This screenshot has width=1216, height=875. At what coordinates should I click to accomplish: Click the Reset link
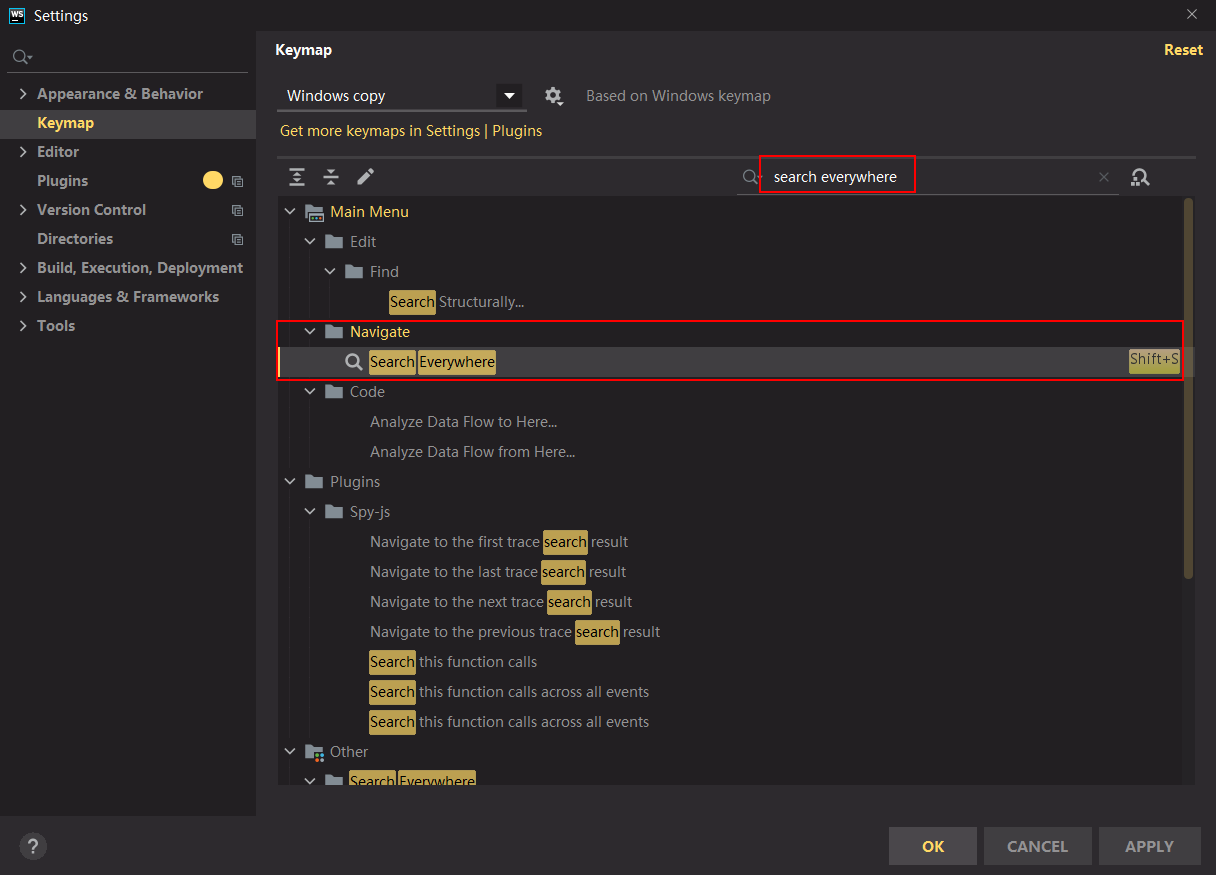click(1183, 50)
